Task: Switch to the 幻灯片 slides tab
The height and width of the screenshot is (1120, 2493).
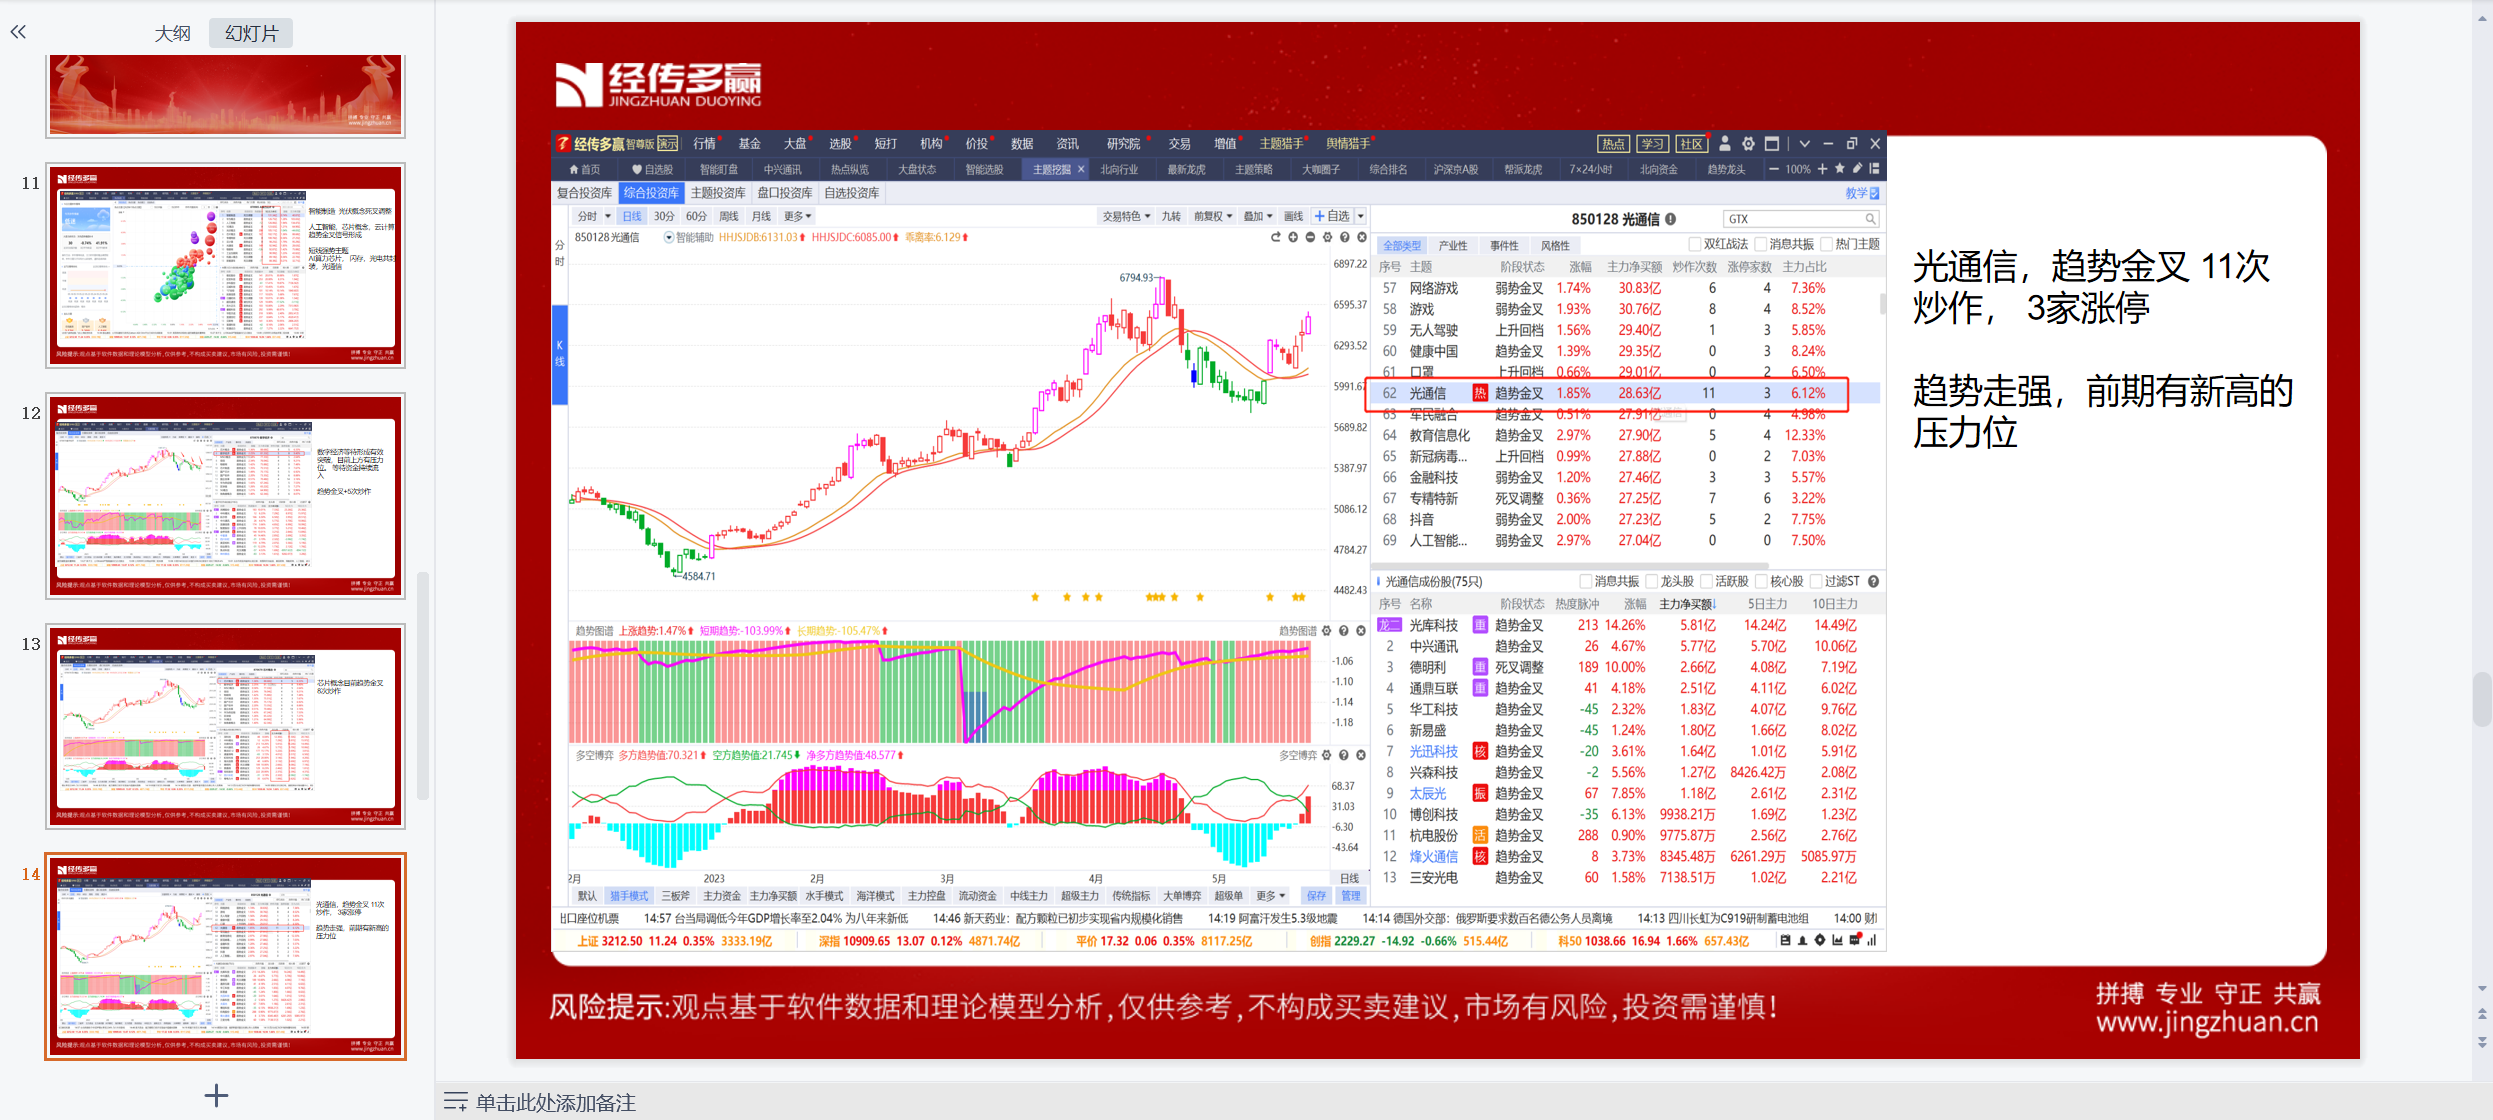Action: (x=251, y=33)
